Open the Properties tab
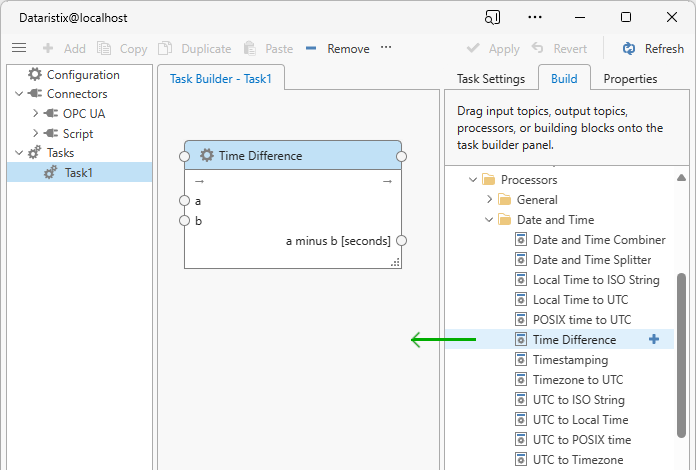The width and height of the screenshot is (696, 470). [x=630, y=79]
